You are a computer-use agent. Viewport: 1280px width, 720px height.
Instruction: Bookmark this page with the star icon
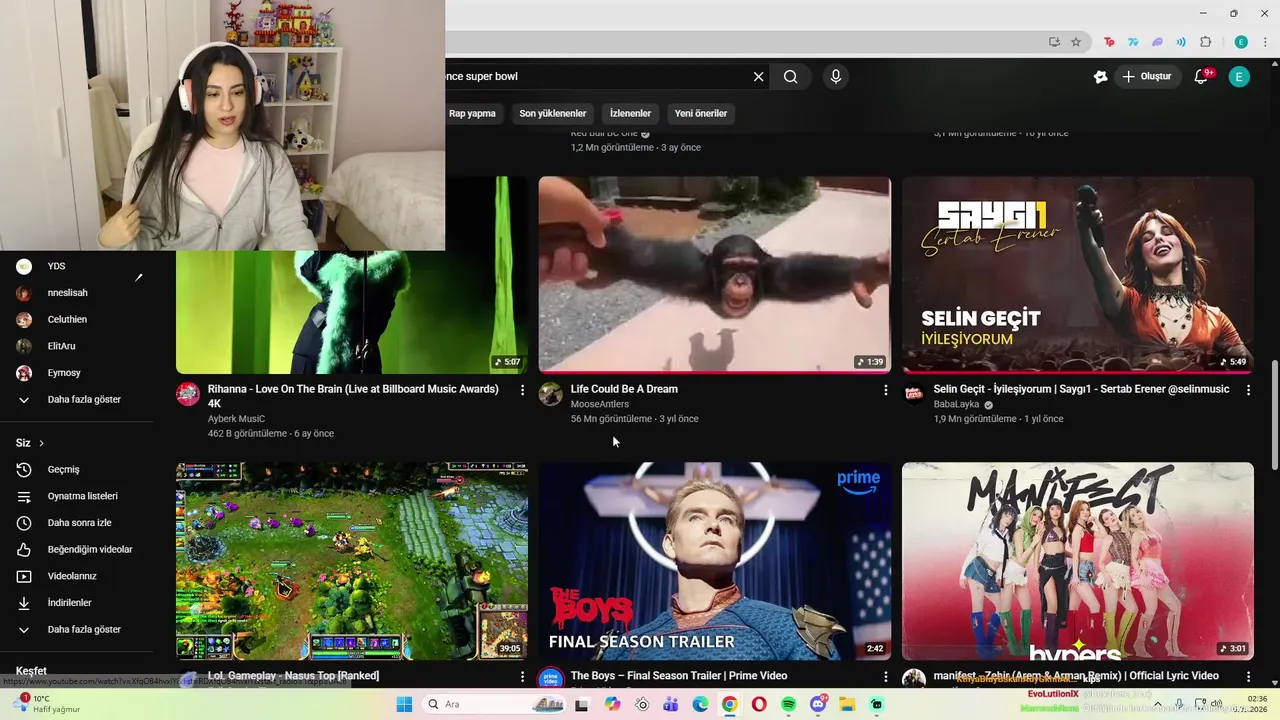click(x=1076, y=42)
